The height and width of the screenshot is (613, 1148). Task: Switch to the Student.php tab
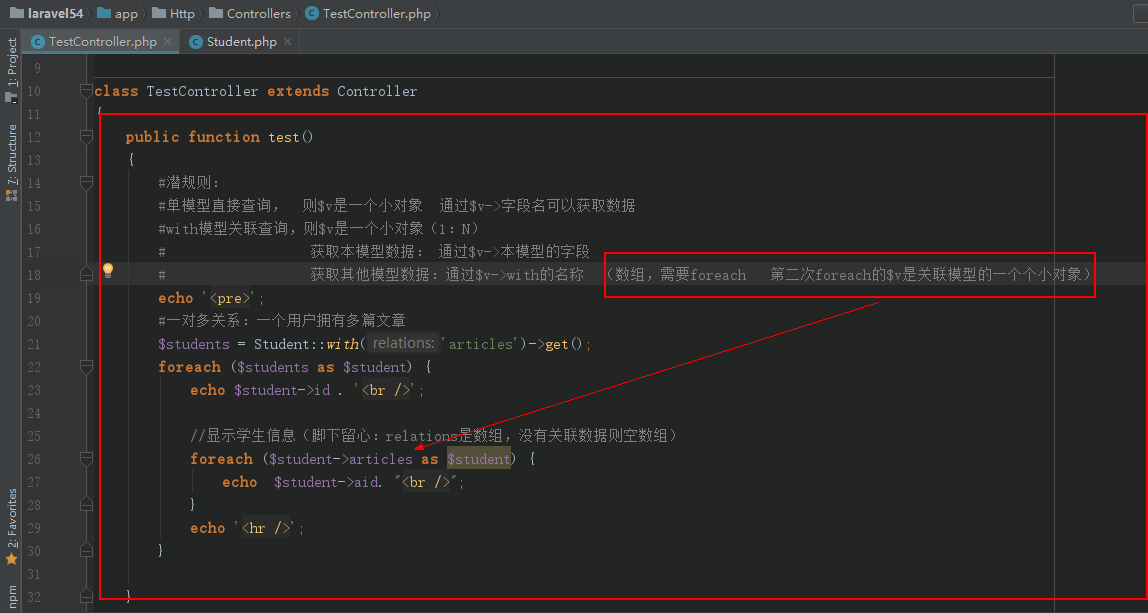click(x=241, y=42)
